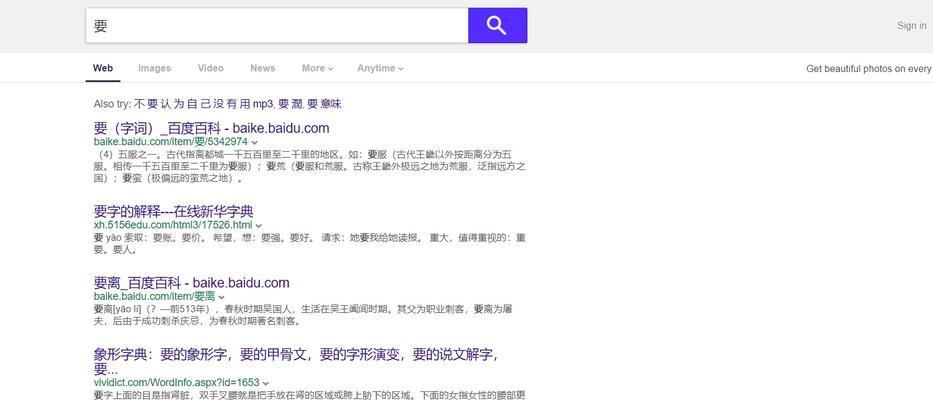The height and width of the screenshot is (400, 933).
Task: Open result 象形字典：要的象形字
Action: click(x=296, y=361)
